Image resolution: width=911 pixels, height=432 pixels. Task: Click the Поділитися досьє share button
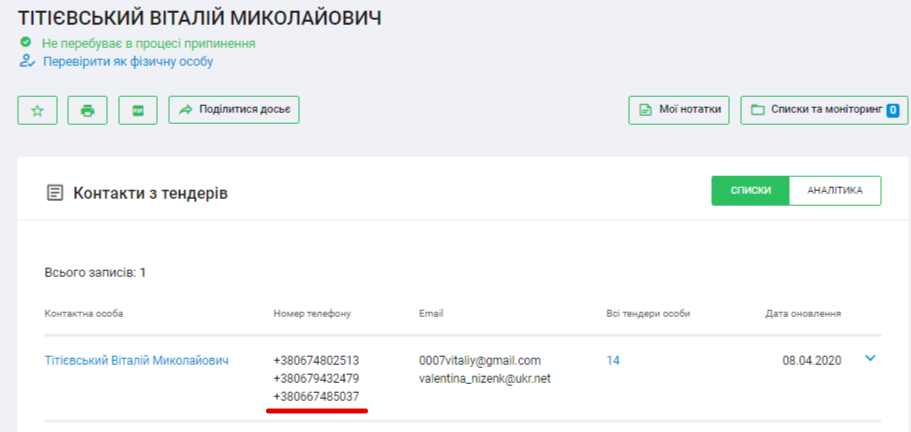pos(234,110)
